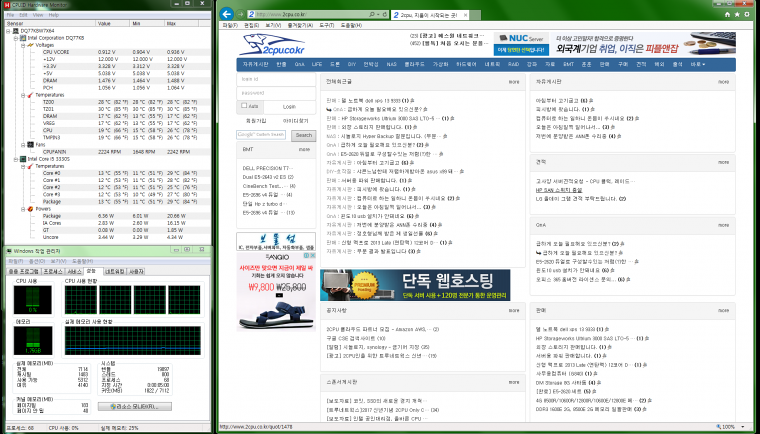
Task: Click the password input field
Action: tap(276, 93)
